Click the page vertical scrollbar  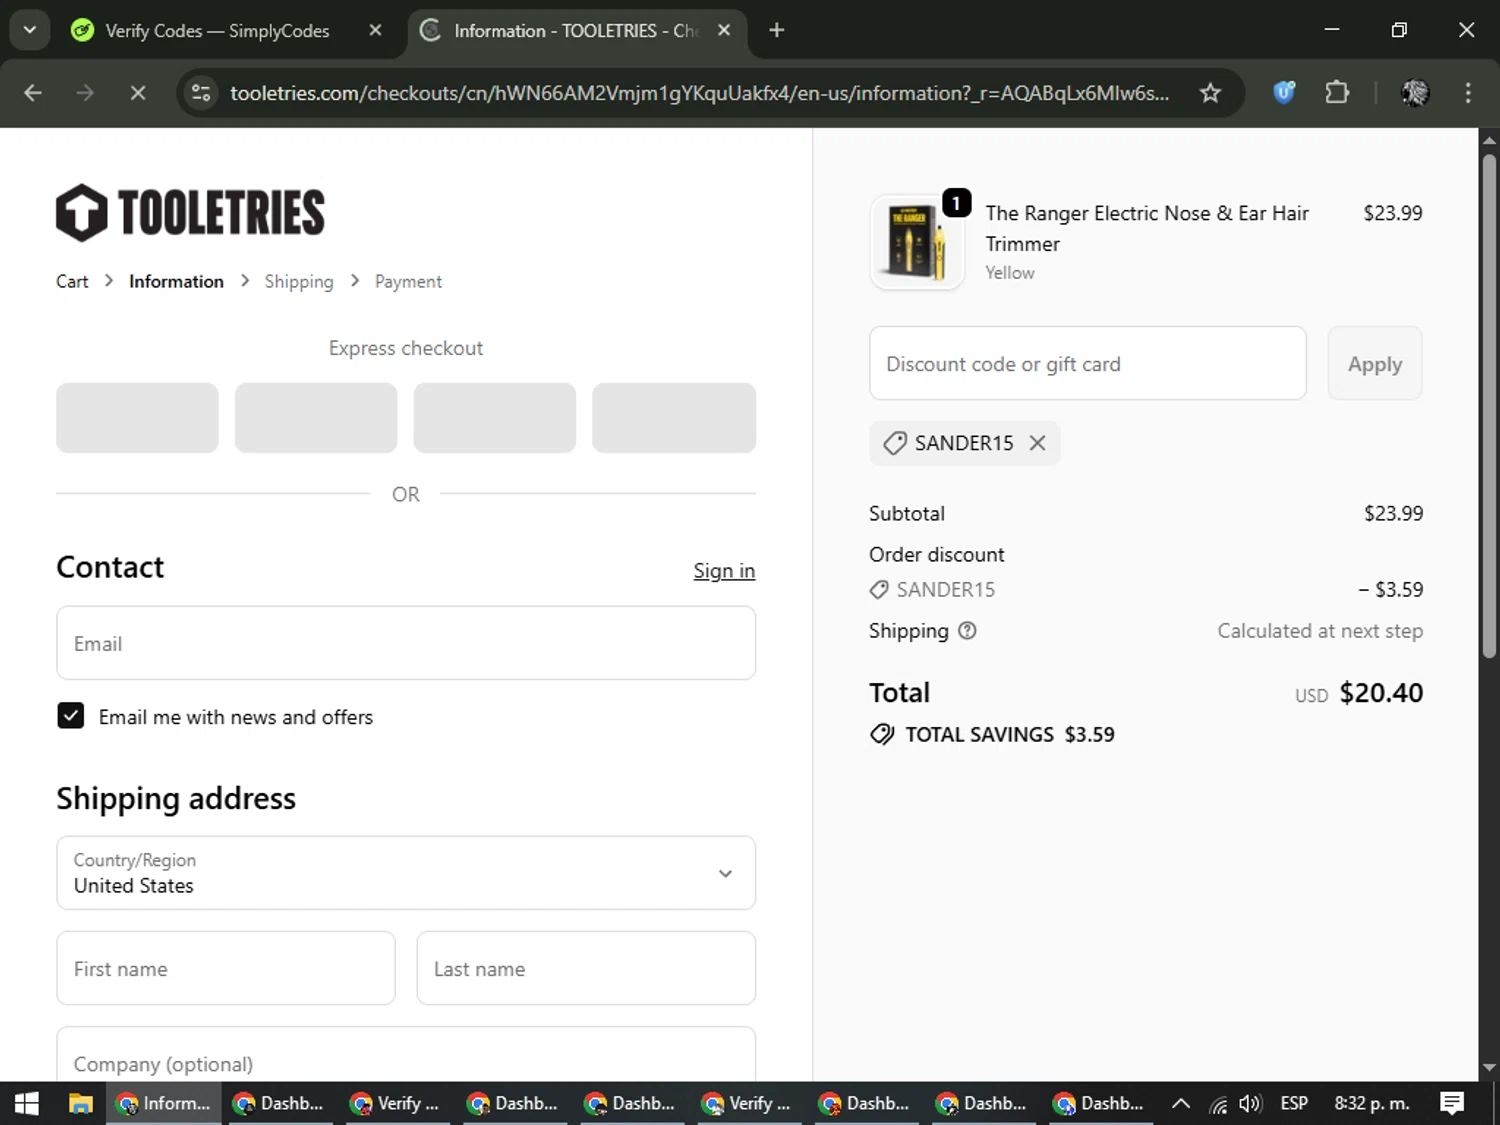1489,405
